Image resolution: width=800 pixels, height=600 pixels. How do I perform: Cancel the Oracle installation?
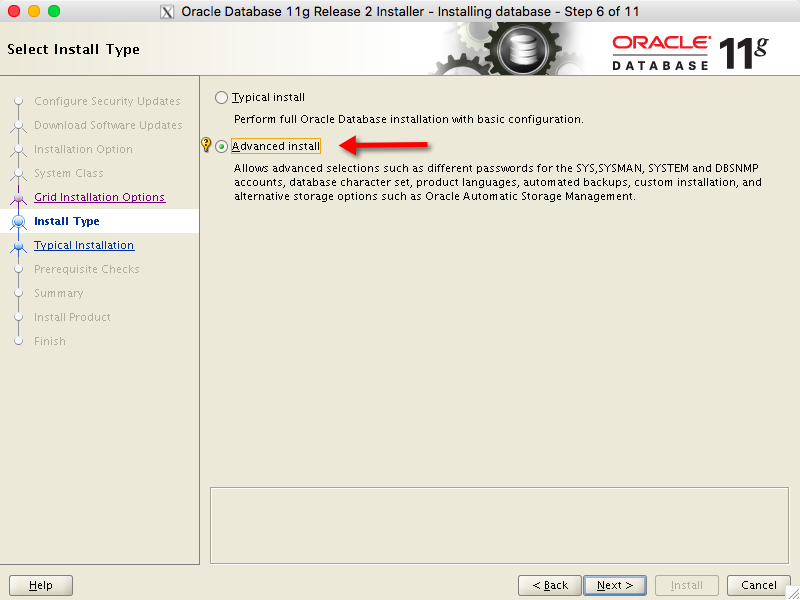(759, 585)
